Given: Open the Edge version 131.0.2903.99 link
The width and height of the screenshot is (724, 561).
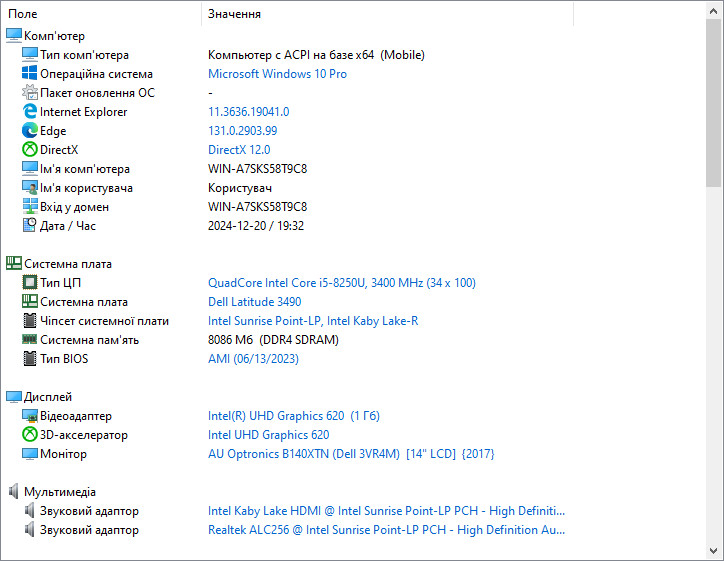Looking at the screenshot, I should 242,131.
